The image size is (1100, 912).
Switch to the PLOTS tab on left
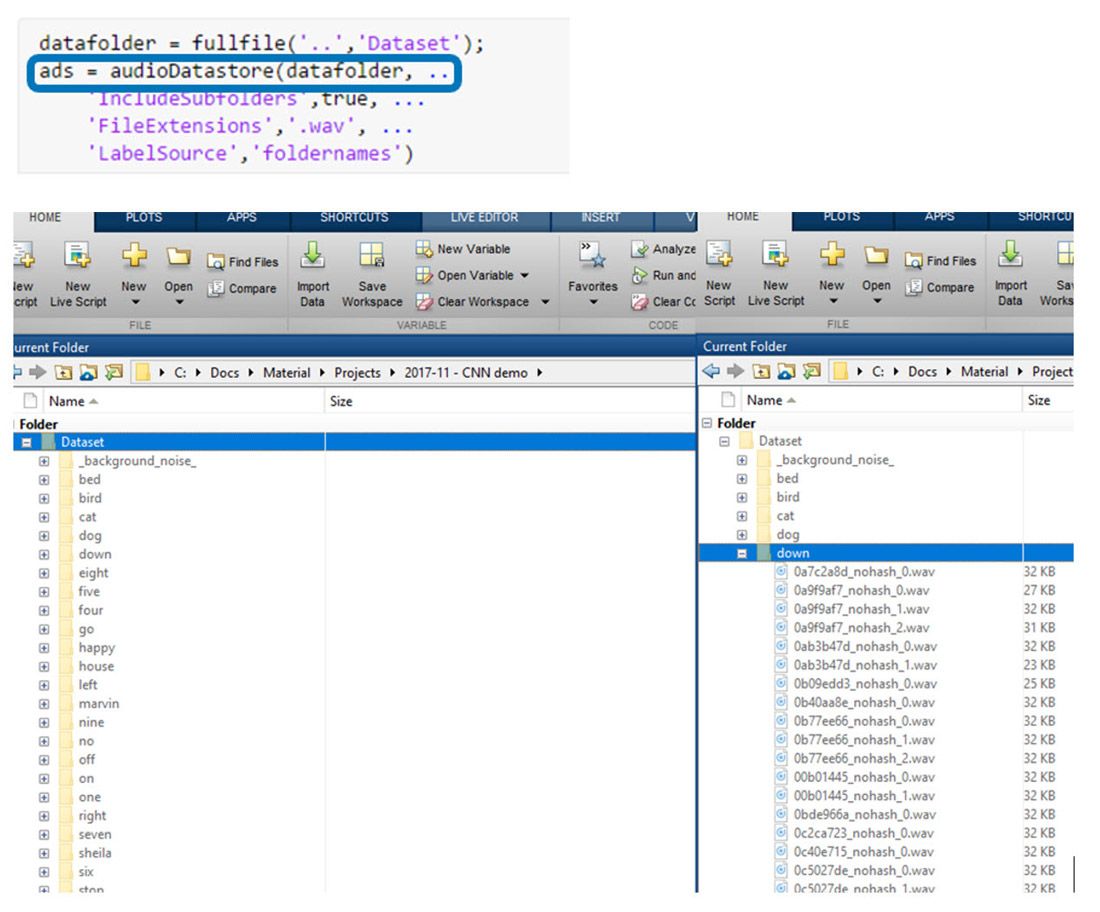[x=144, y=217]
